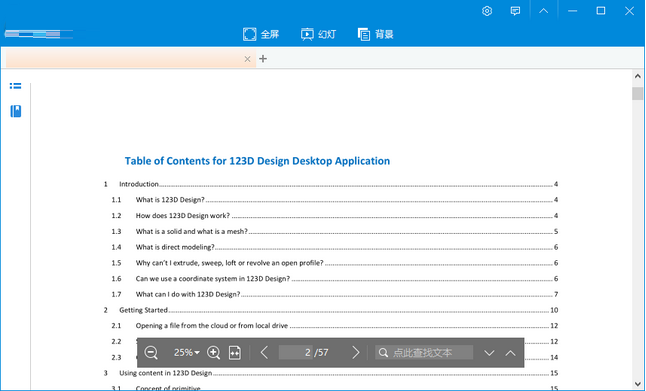
Task: Click the 'Table of Contents' heading
Action: click(257, 161)
